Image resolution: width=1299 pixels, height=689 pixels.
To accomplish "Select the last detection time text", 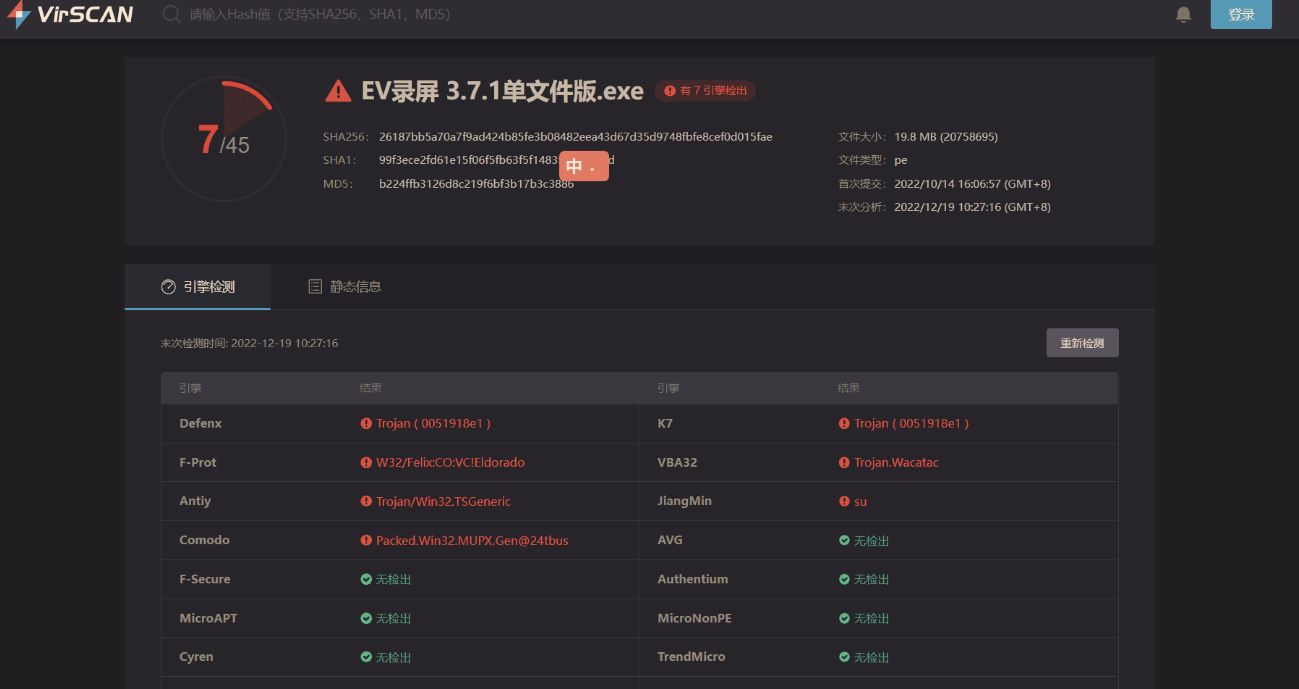I will 249,343.
